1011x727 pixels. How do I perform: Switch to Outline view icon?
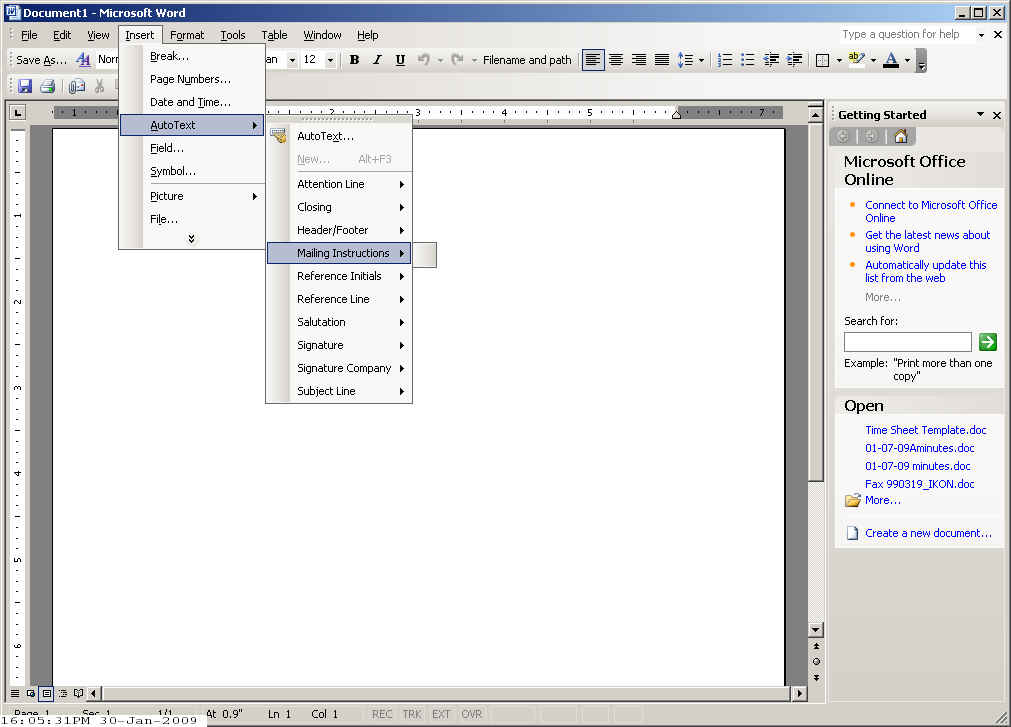[x=63, y=693]
